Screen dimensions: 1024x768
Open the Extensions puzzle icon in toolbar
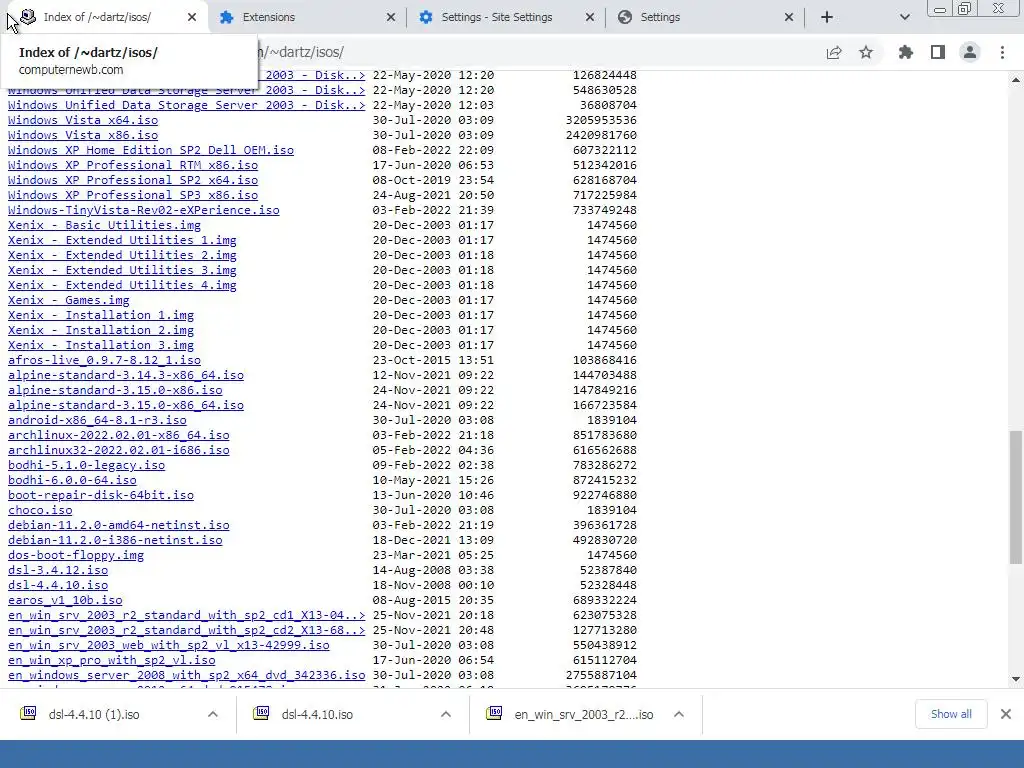tap(906, 52)
